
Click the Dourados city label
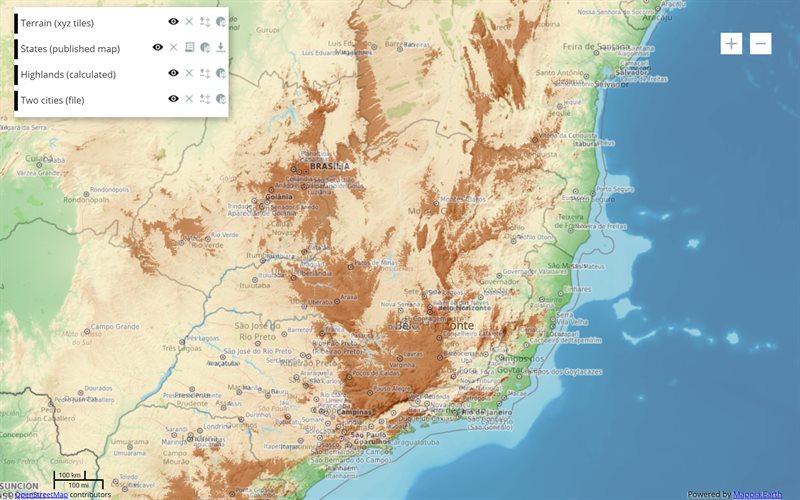[98, 388]
